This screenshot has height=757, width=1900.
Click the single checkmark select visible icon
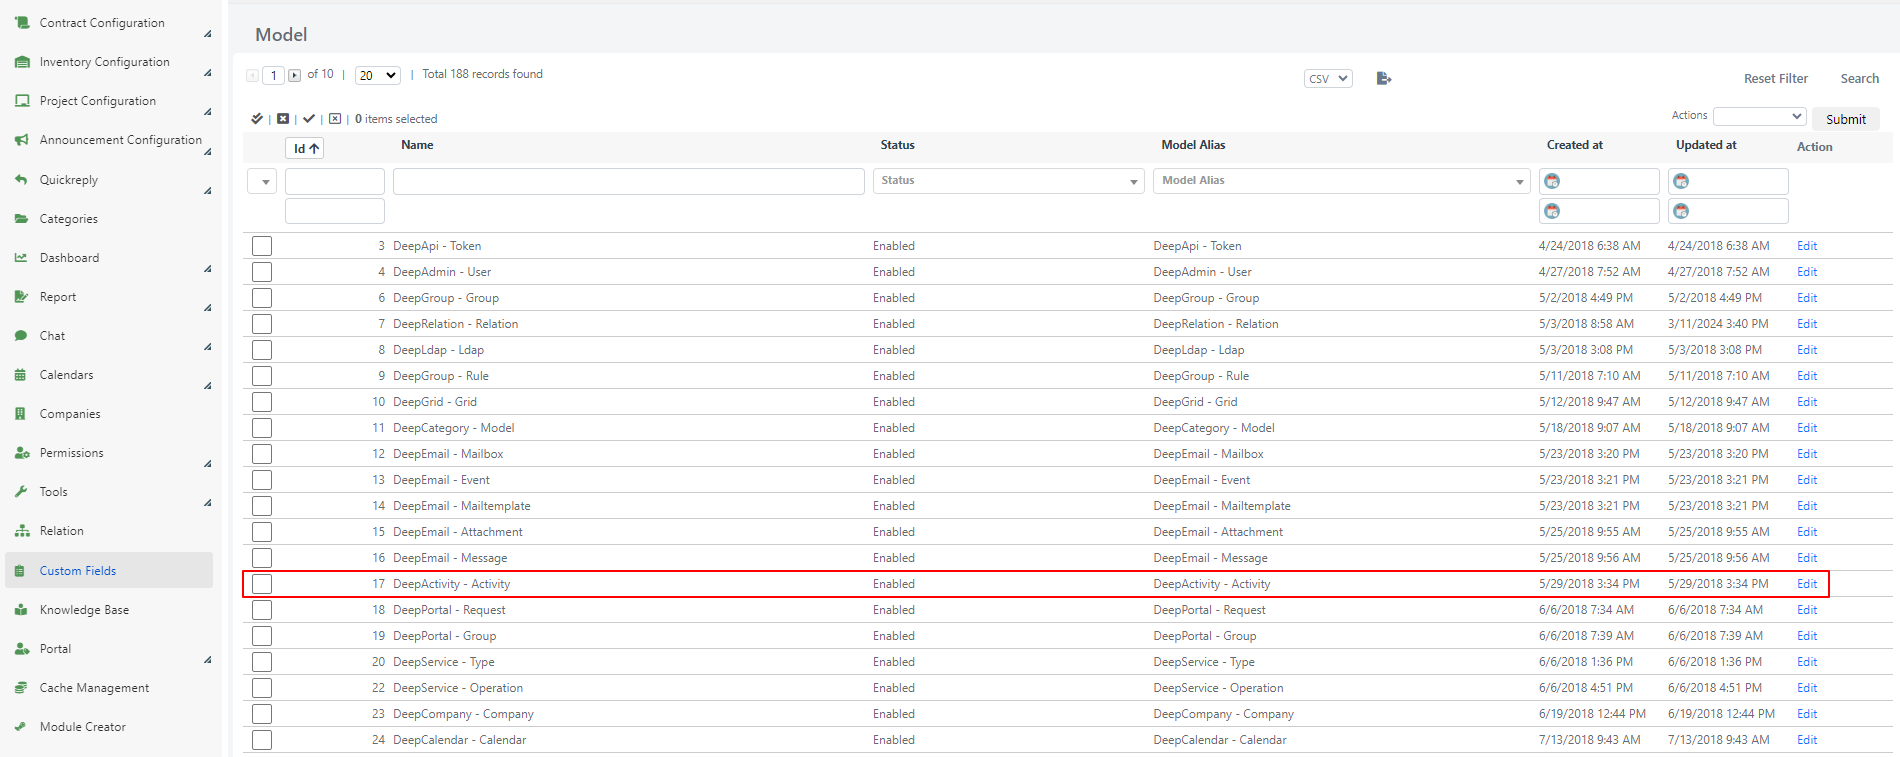309,119
